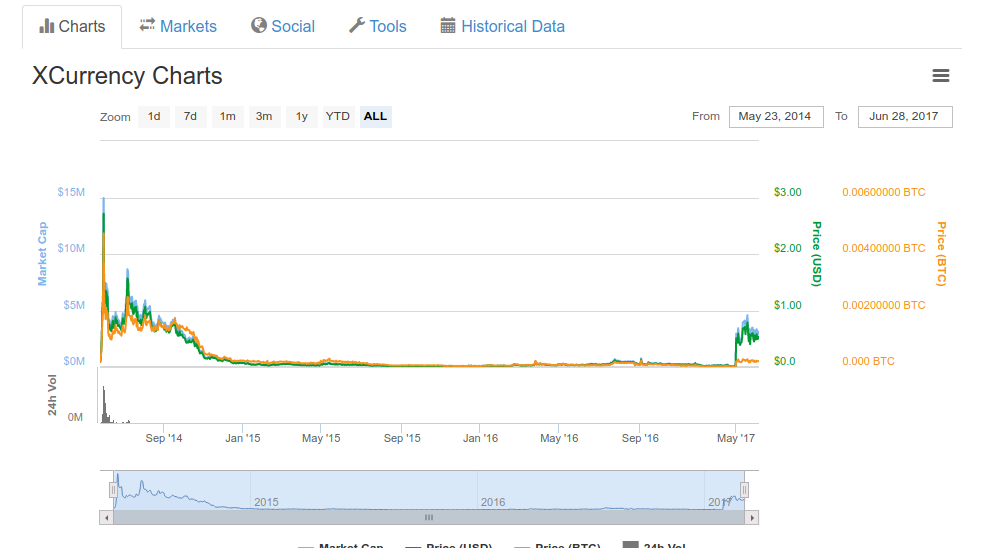Click the 2016 marker in the navigator
This screenshot has height=548, width=984.
pos(493,502)
